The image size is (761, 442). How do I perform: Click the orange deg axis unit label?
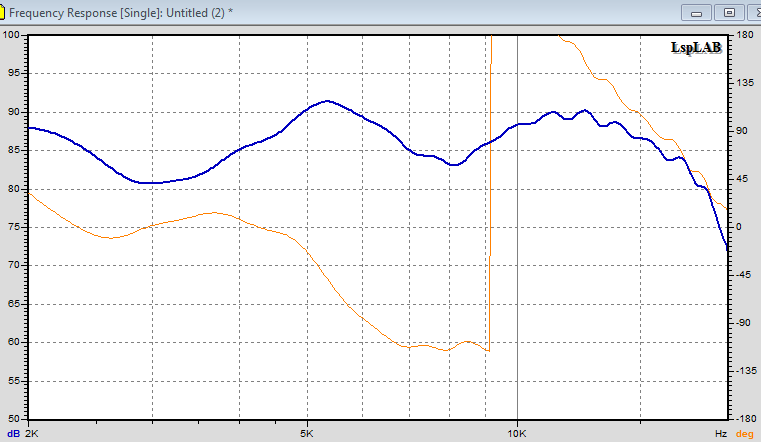pos(745,434)
